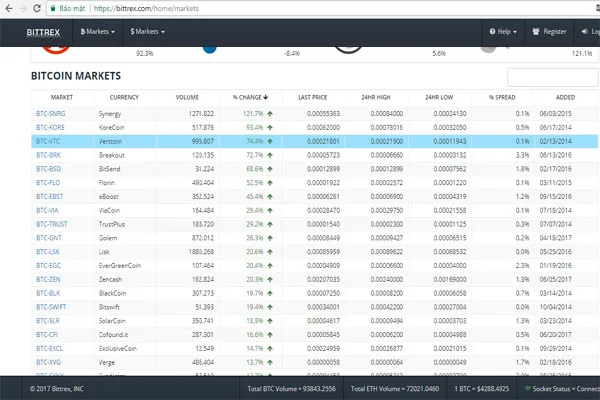Select Synergy 24hr high 0.00084000
The image size is (600, 400).
pos(386,114)
